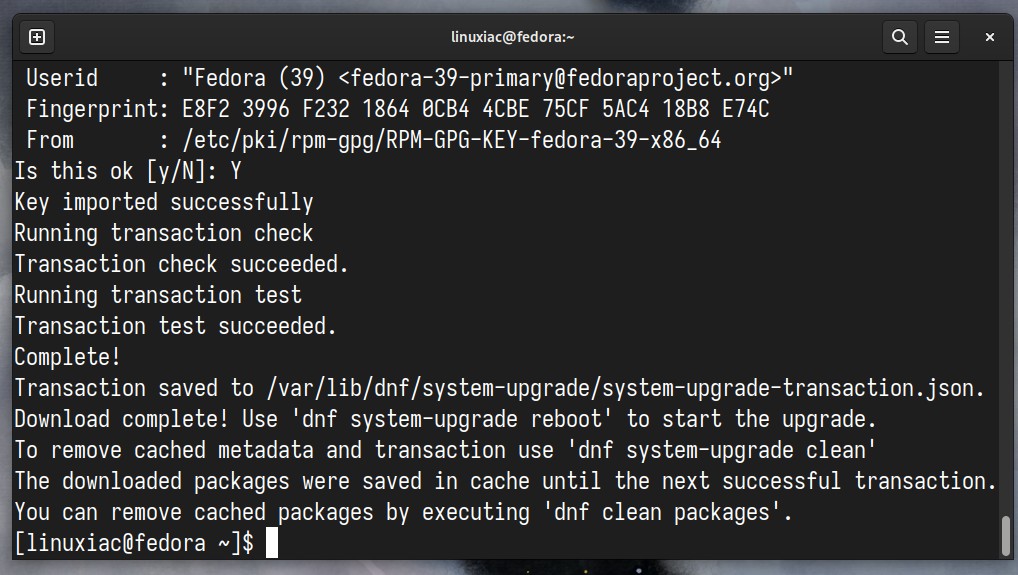Click 'Transaction check succeeded.' text

coord(181,264)
